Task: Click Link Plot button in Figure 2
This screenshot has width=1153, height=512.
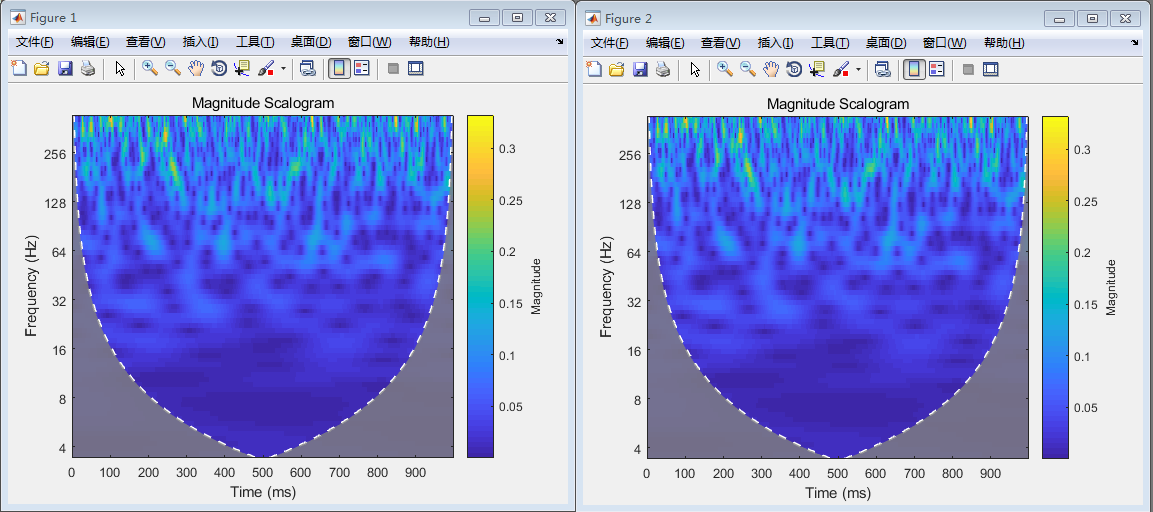Action: [x=882, y=69]
